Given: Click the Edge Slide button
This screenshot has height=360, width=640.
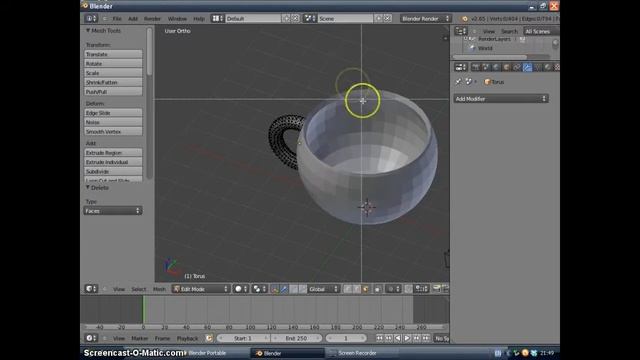Looking at the screenshot, I should (113, 113).
